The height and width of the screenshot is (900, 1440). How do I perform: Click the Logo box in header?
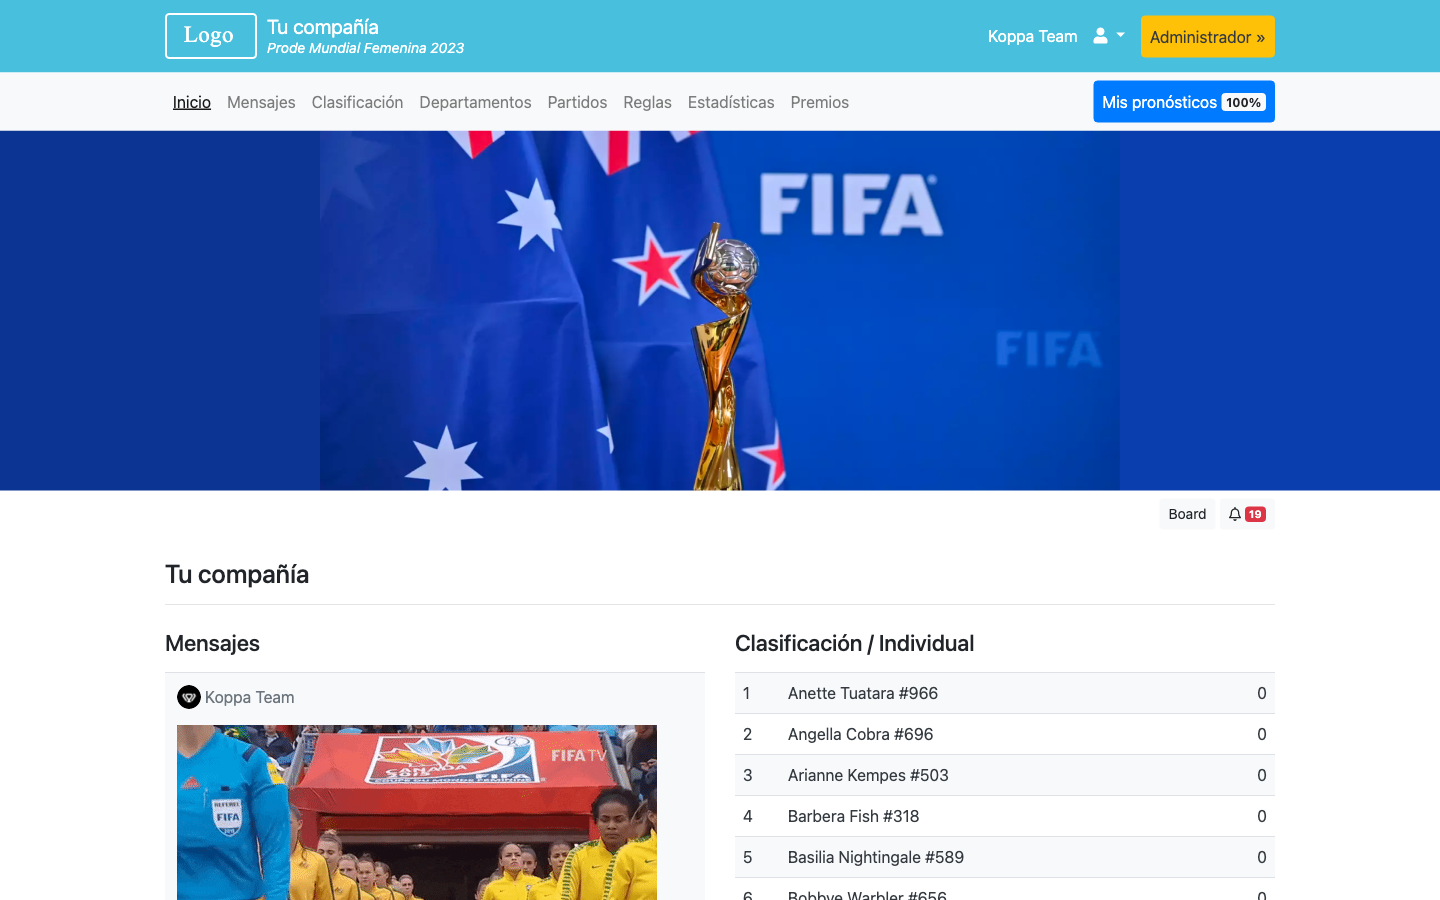[211, 36]
